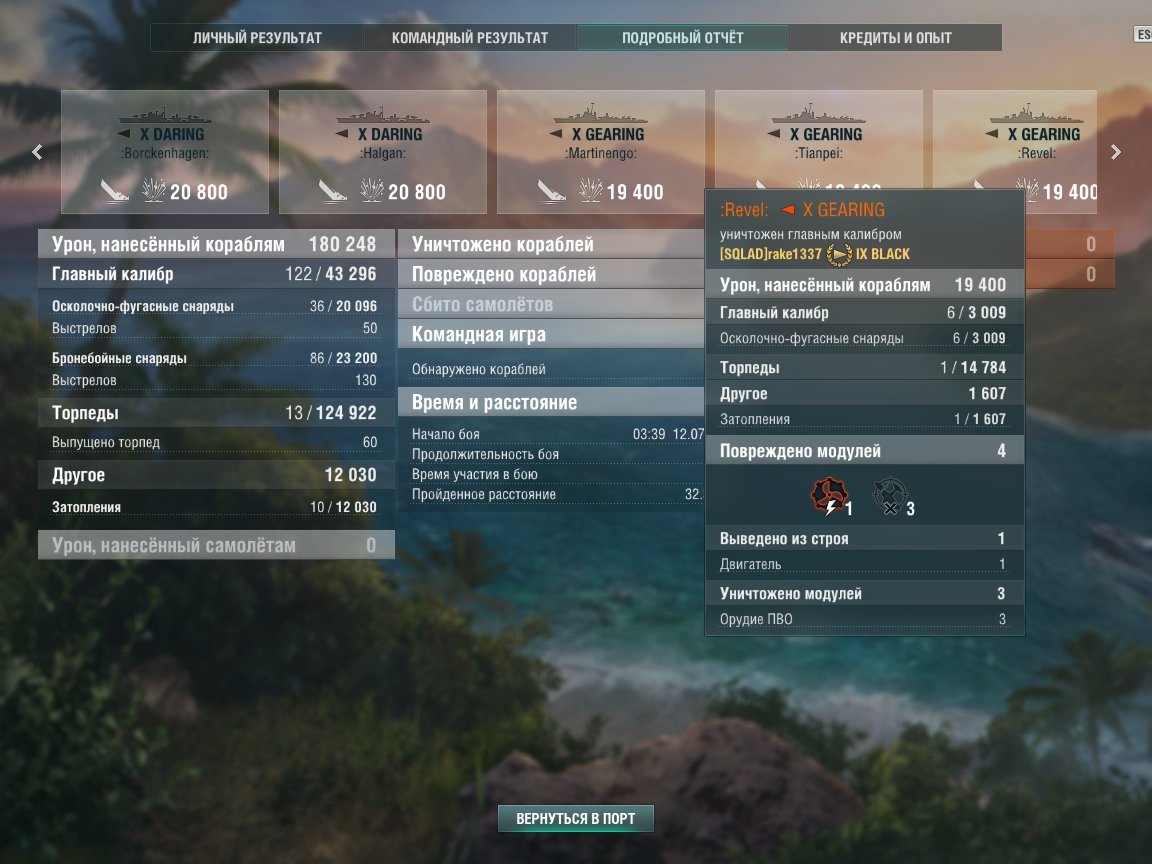
Task: Expand the Торпеды damage section
Action: [216, 413]
